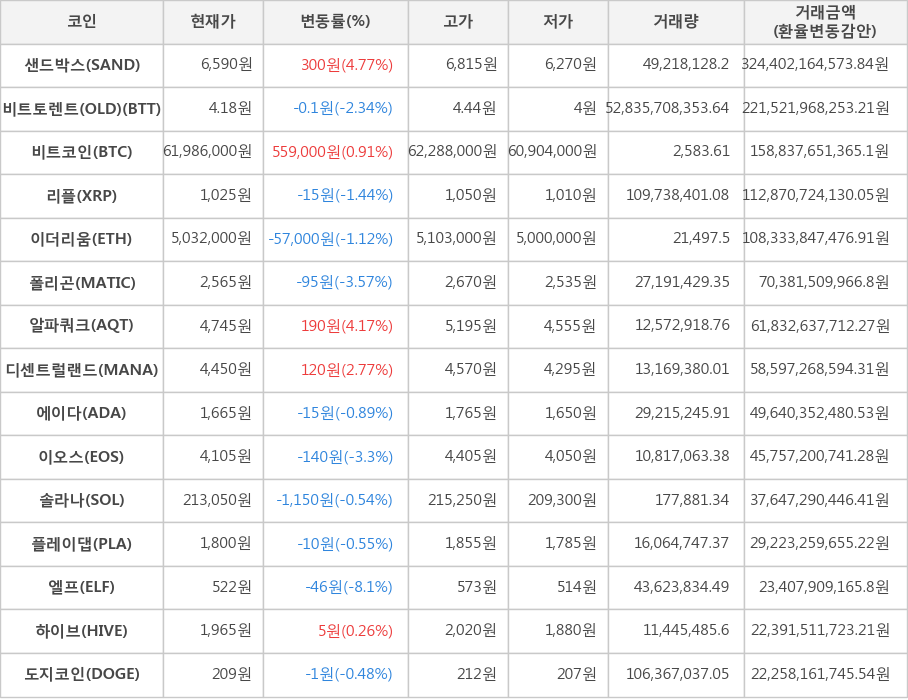
Task: Click DOGE change value -1원(-0.48%)
Action: (x=349, y=674)
